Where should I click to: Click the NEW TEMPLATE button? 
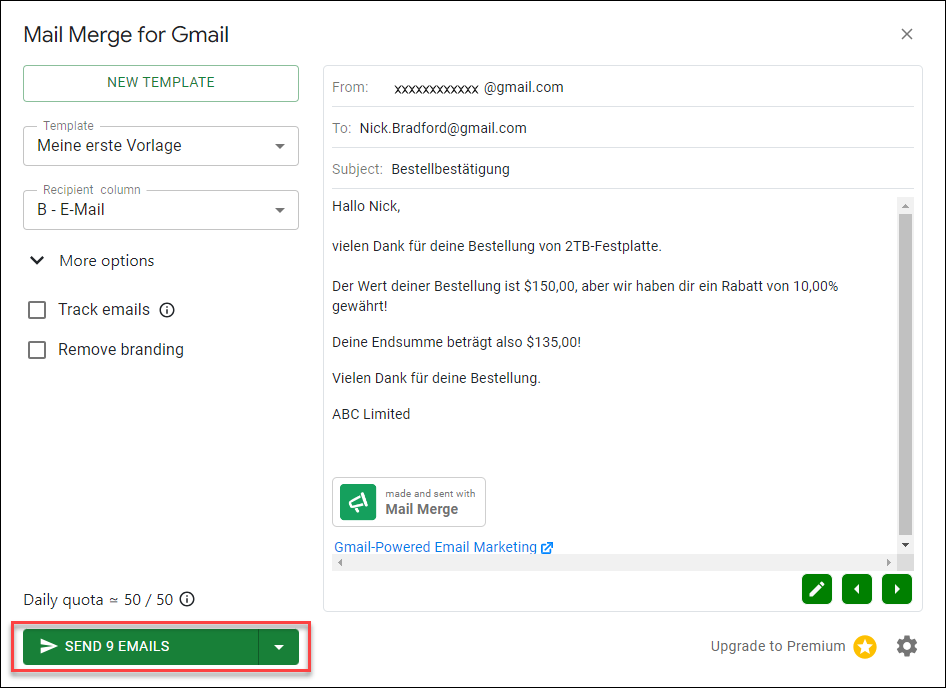coord(161,83)
